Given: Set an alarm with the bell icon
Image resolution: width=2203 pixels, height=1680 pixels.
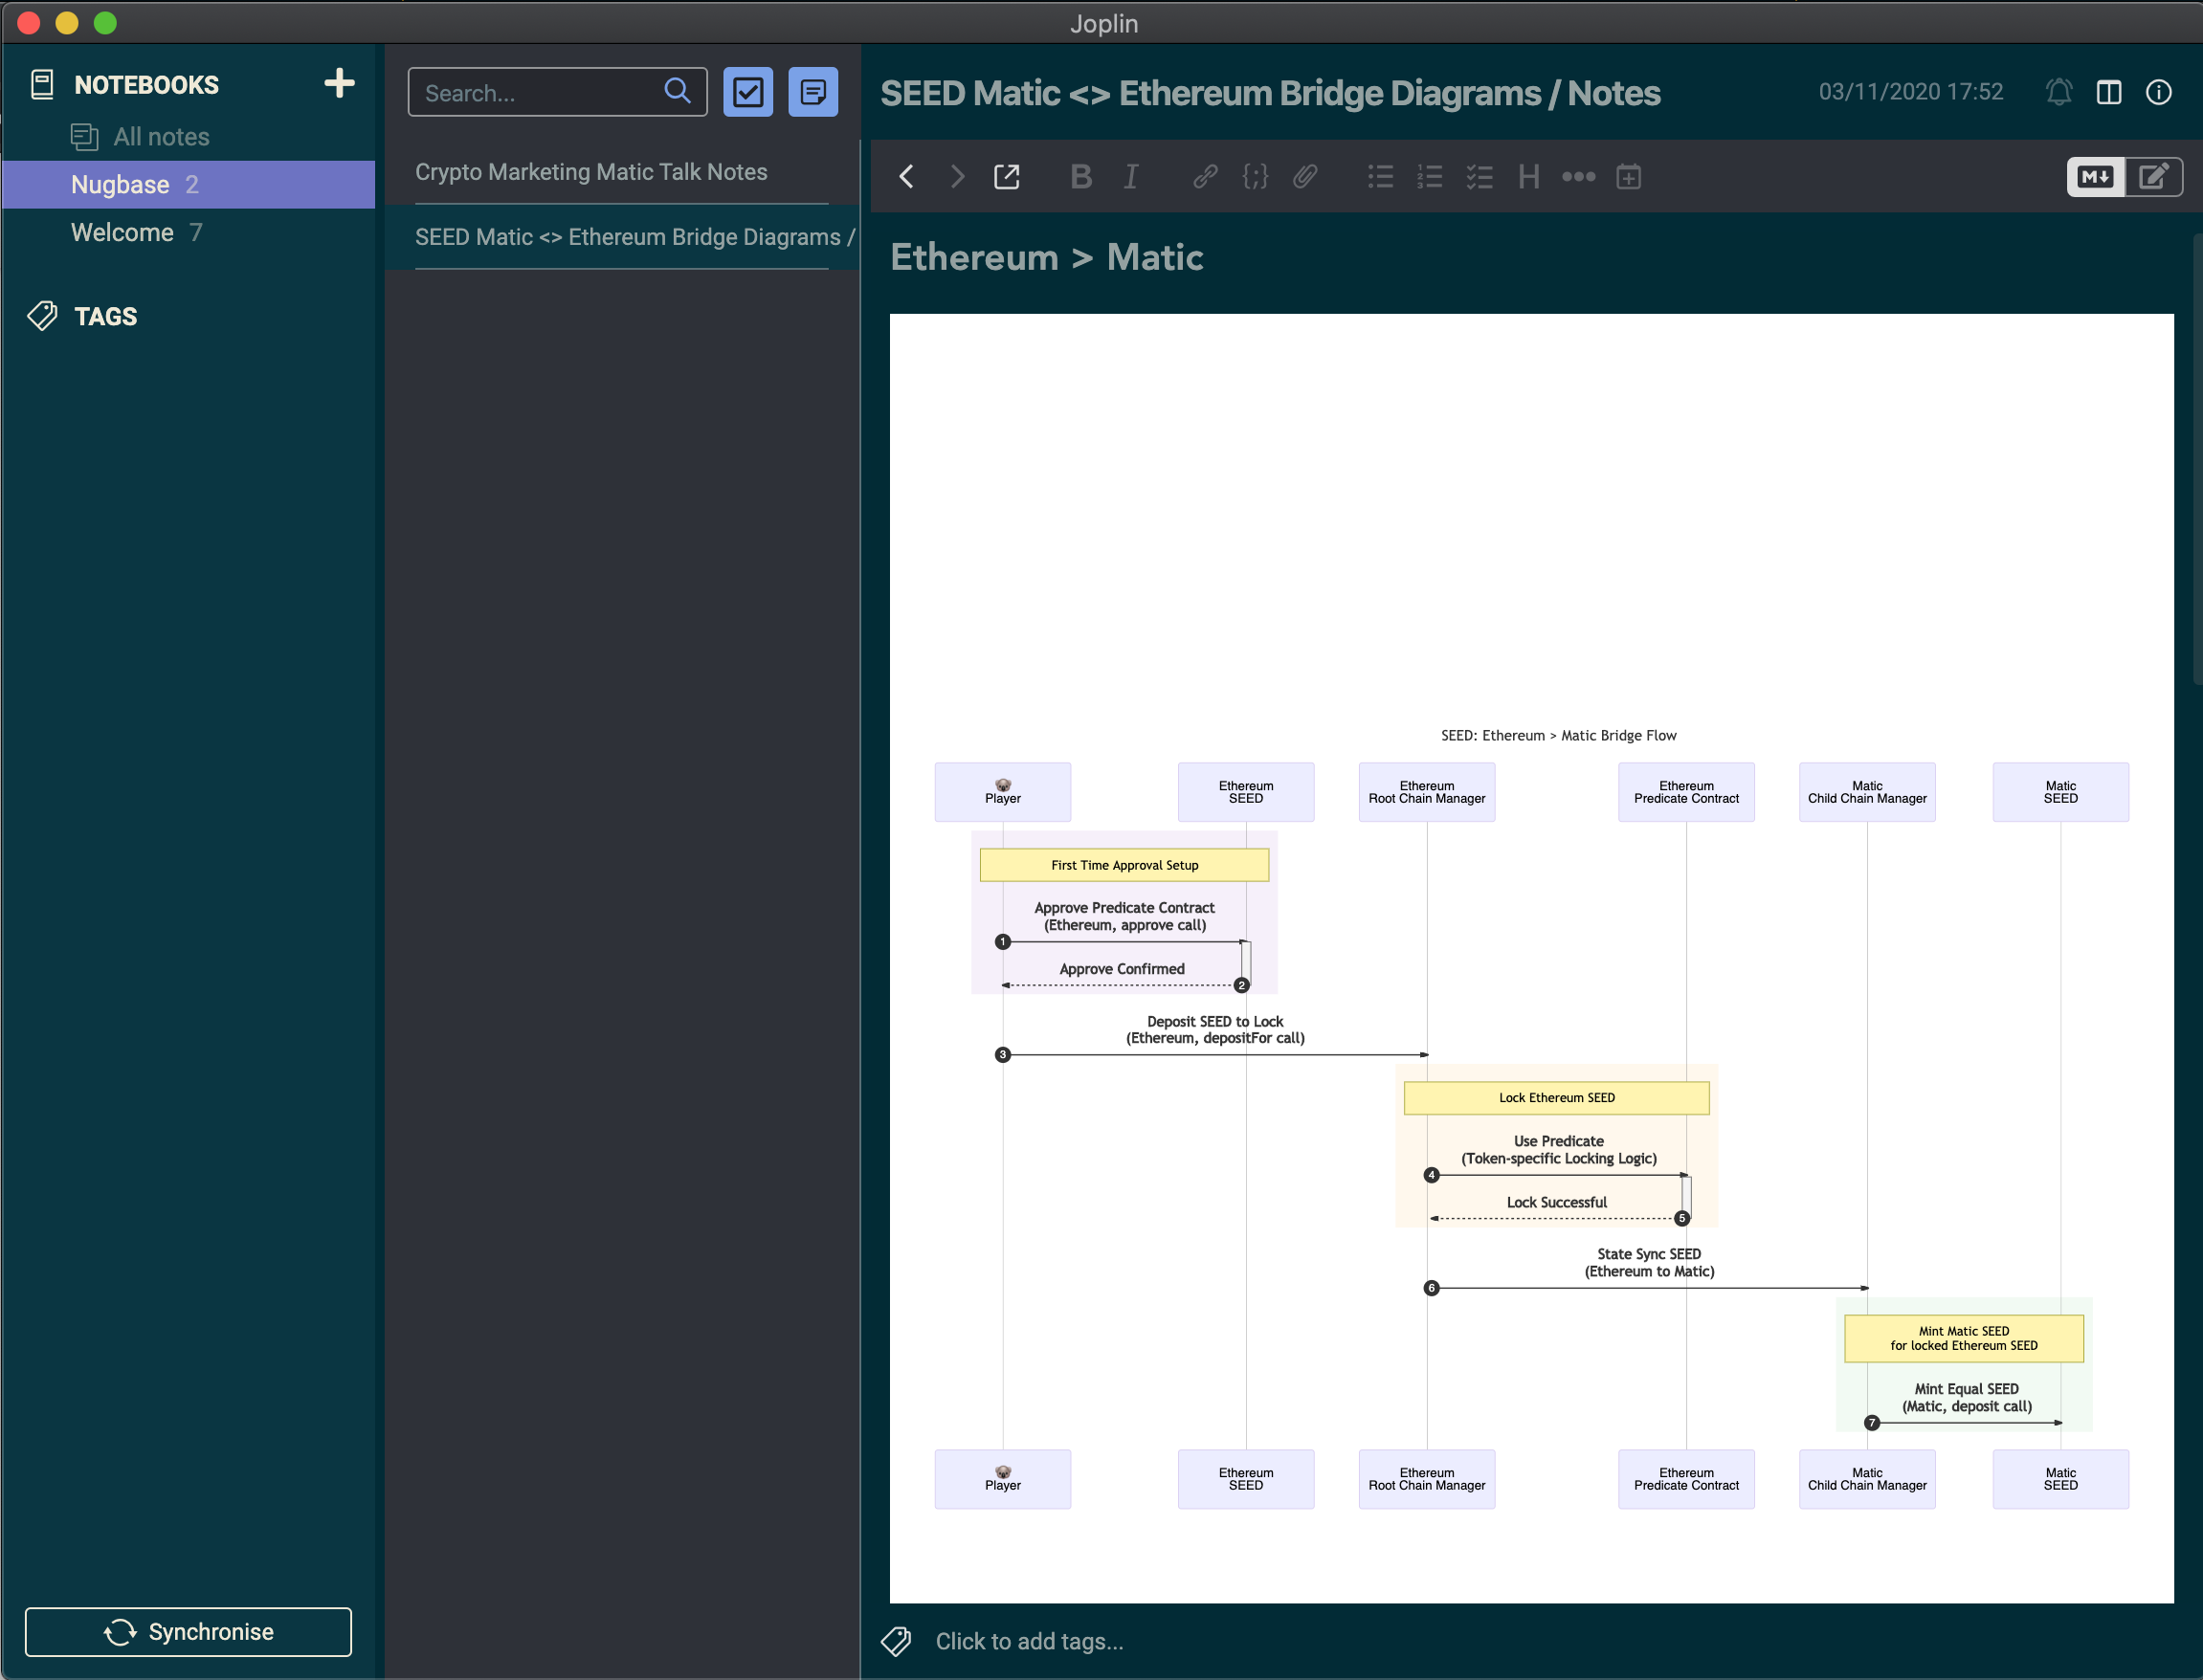Looking at the screenshot, I should [2058, 93].
